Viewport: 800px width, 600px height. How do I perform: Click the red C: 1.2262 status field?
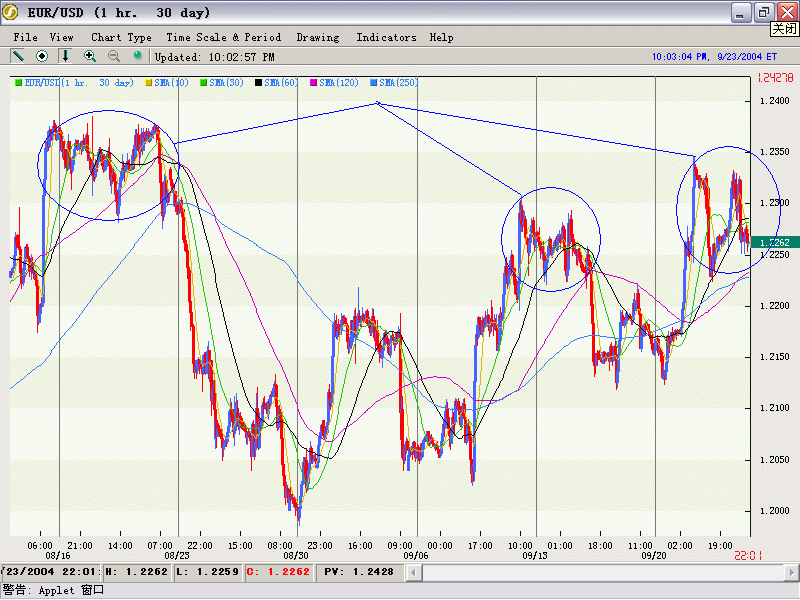(x=278, y=572)
